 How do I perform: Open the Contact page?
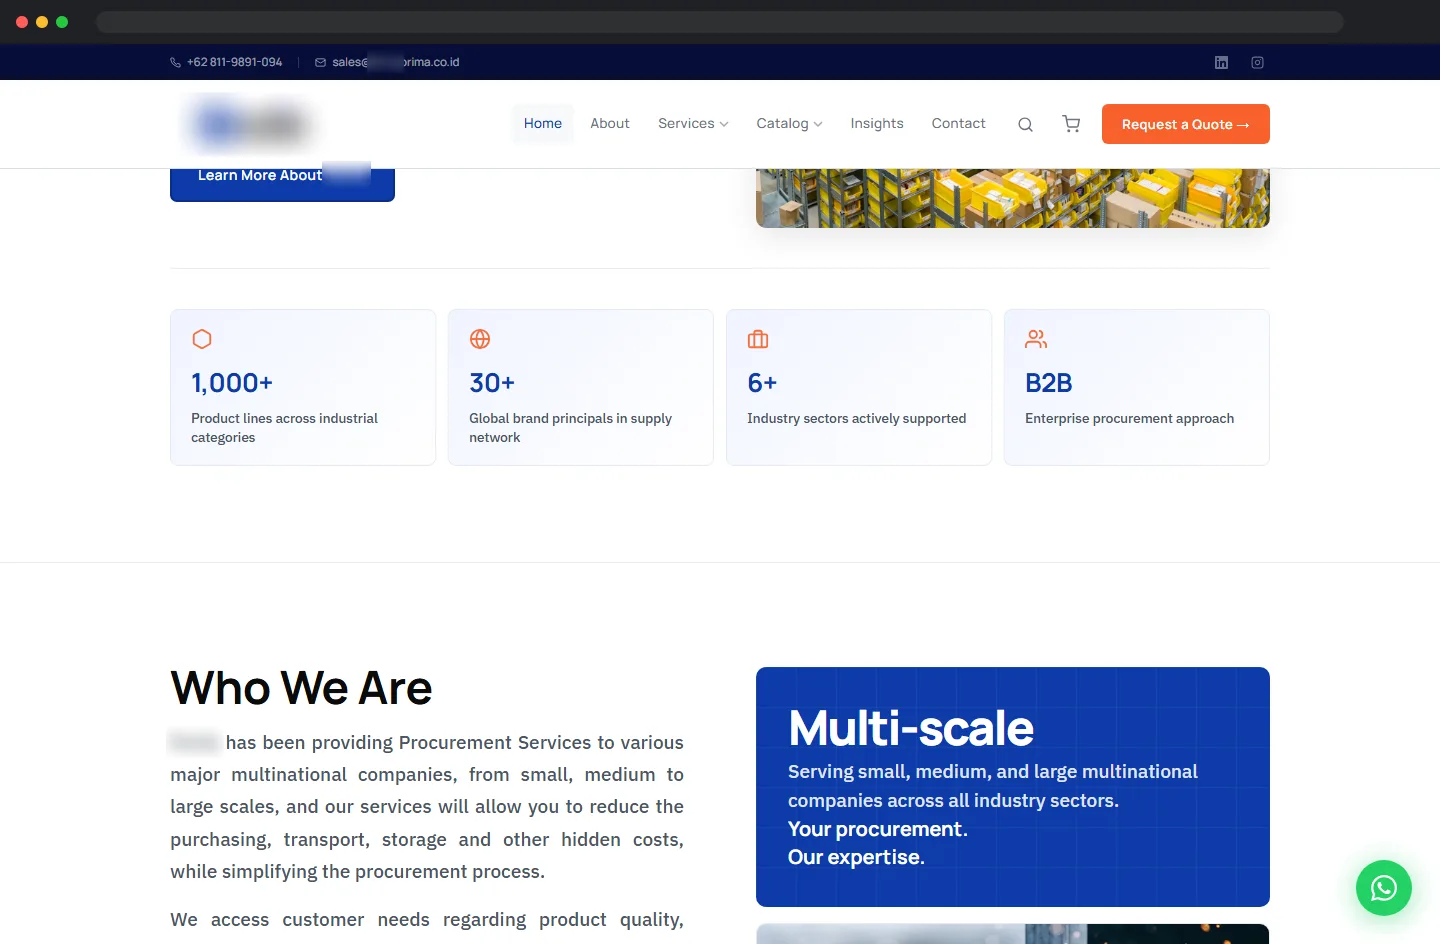click(958, 124)
